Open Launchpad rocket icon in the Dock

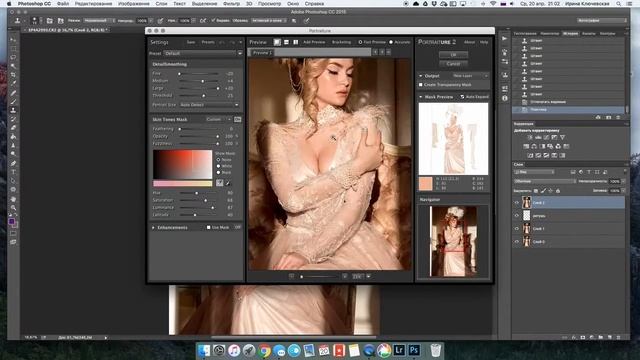click(x=249, y=350)
